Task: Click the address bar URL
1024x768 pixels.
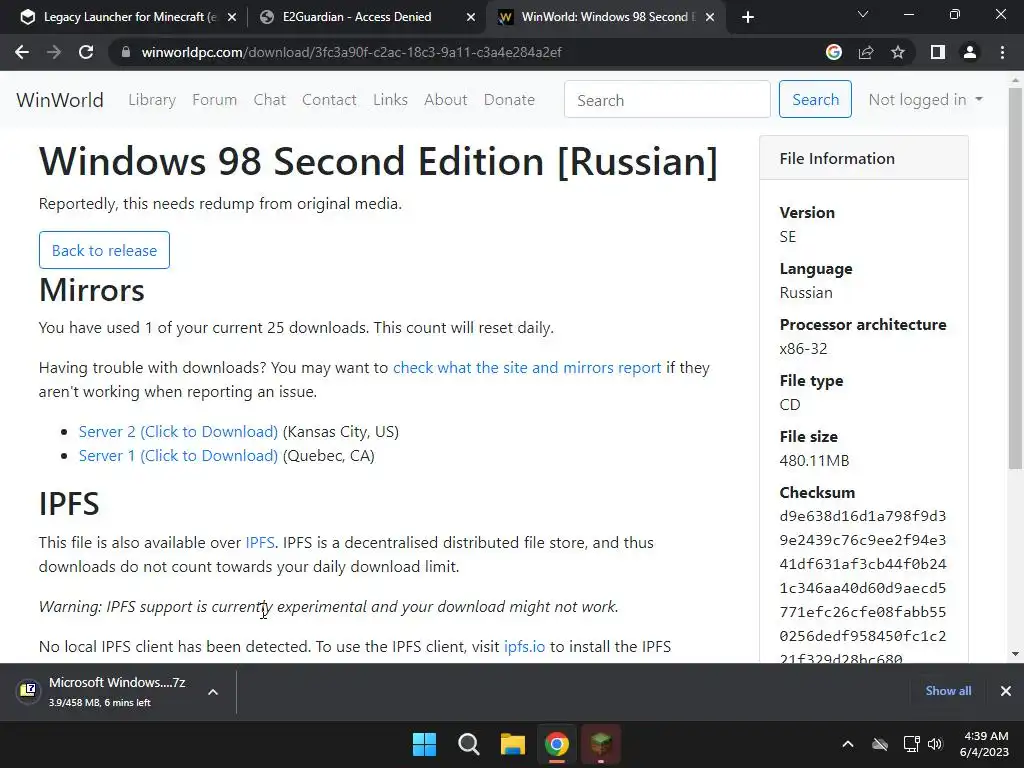Action: click(x=351, y=52)
